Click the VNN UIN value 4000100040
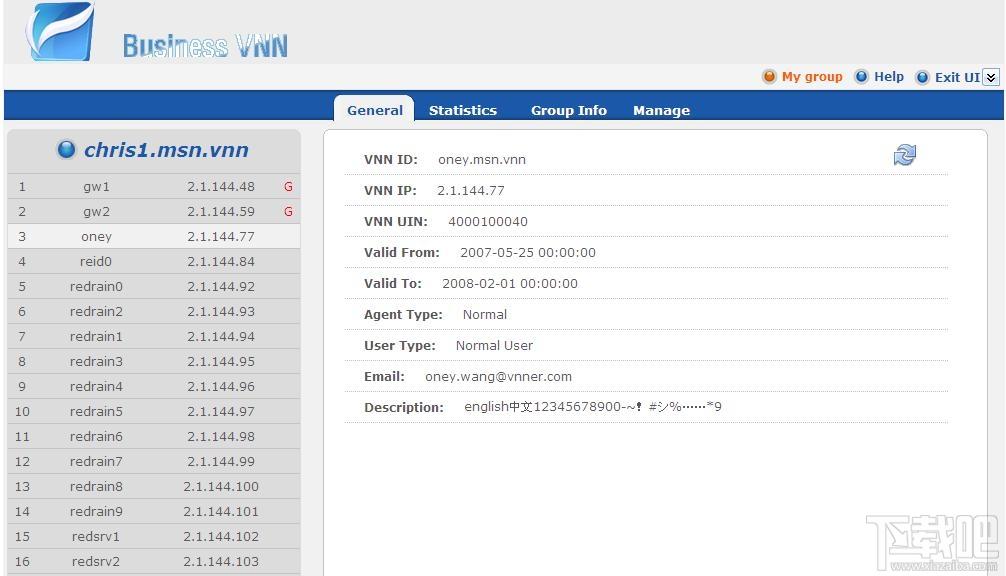Viewport: 1006px width, 576px height. pyautogui.click(x=488, y=222)
